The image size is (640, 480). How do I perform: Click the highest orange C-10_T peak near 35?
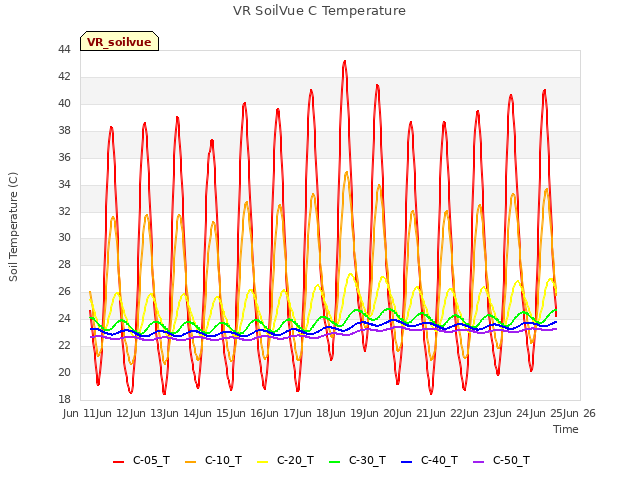click(x=347, y=172)
